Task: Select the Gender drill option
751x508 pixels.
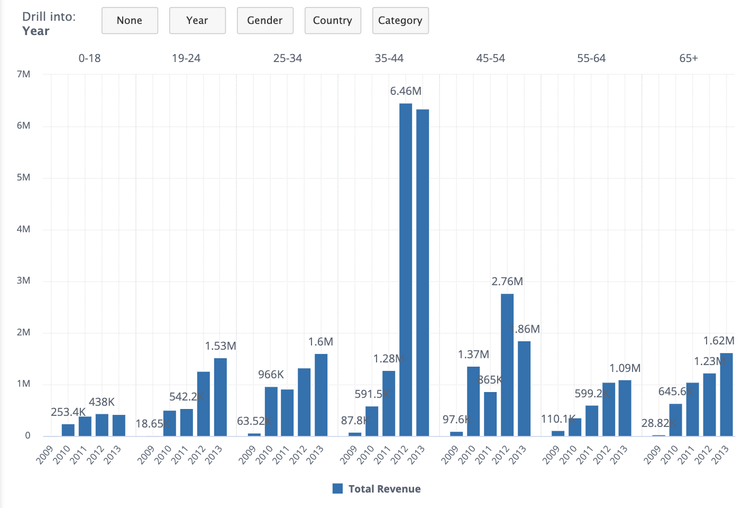Action: [x=265, y=20]
